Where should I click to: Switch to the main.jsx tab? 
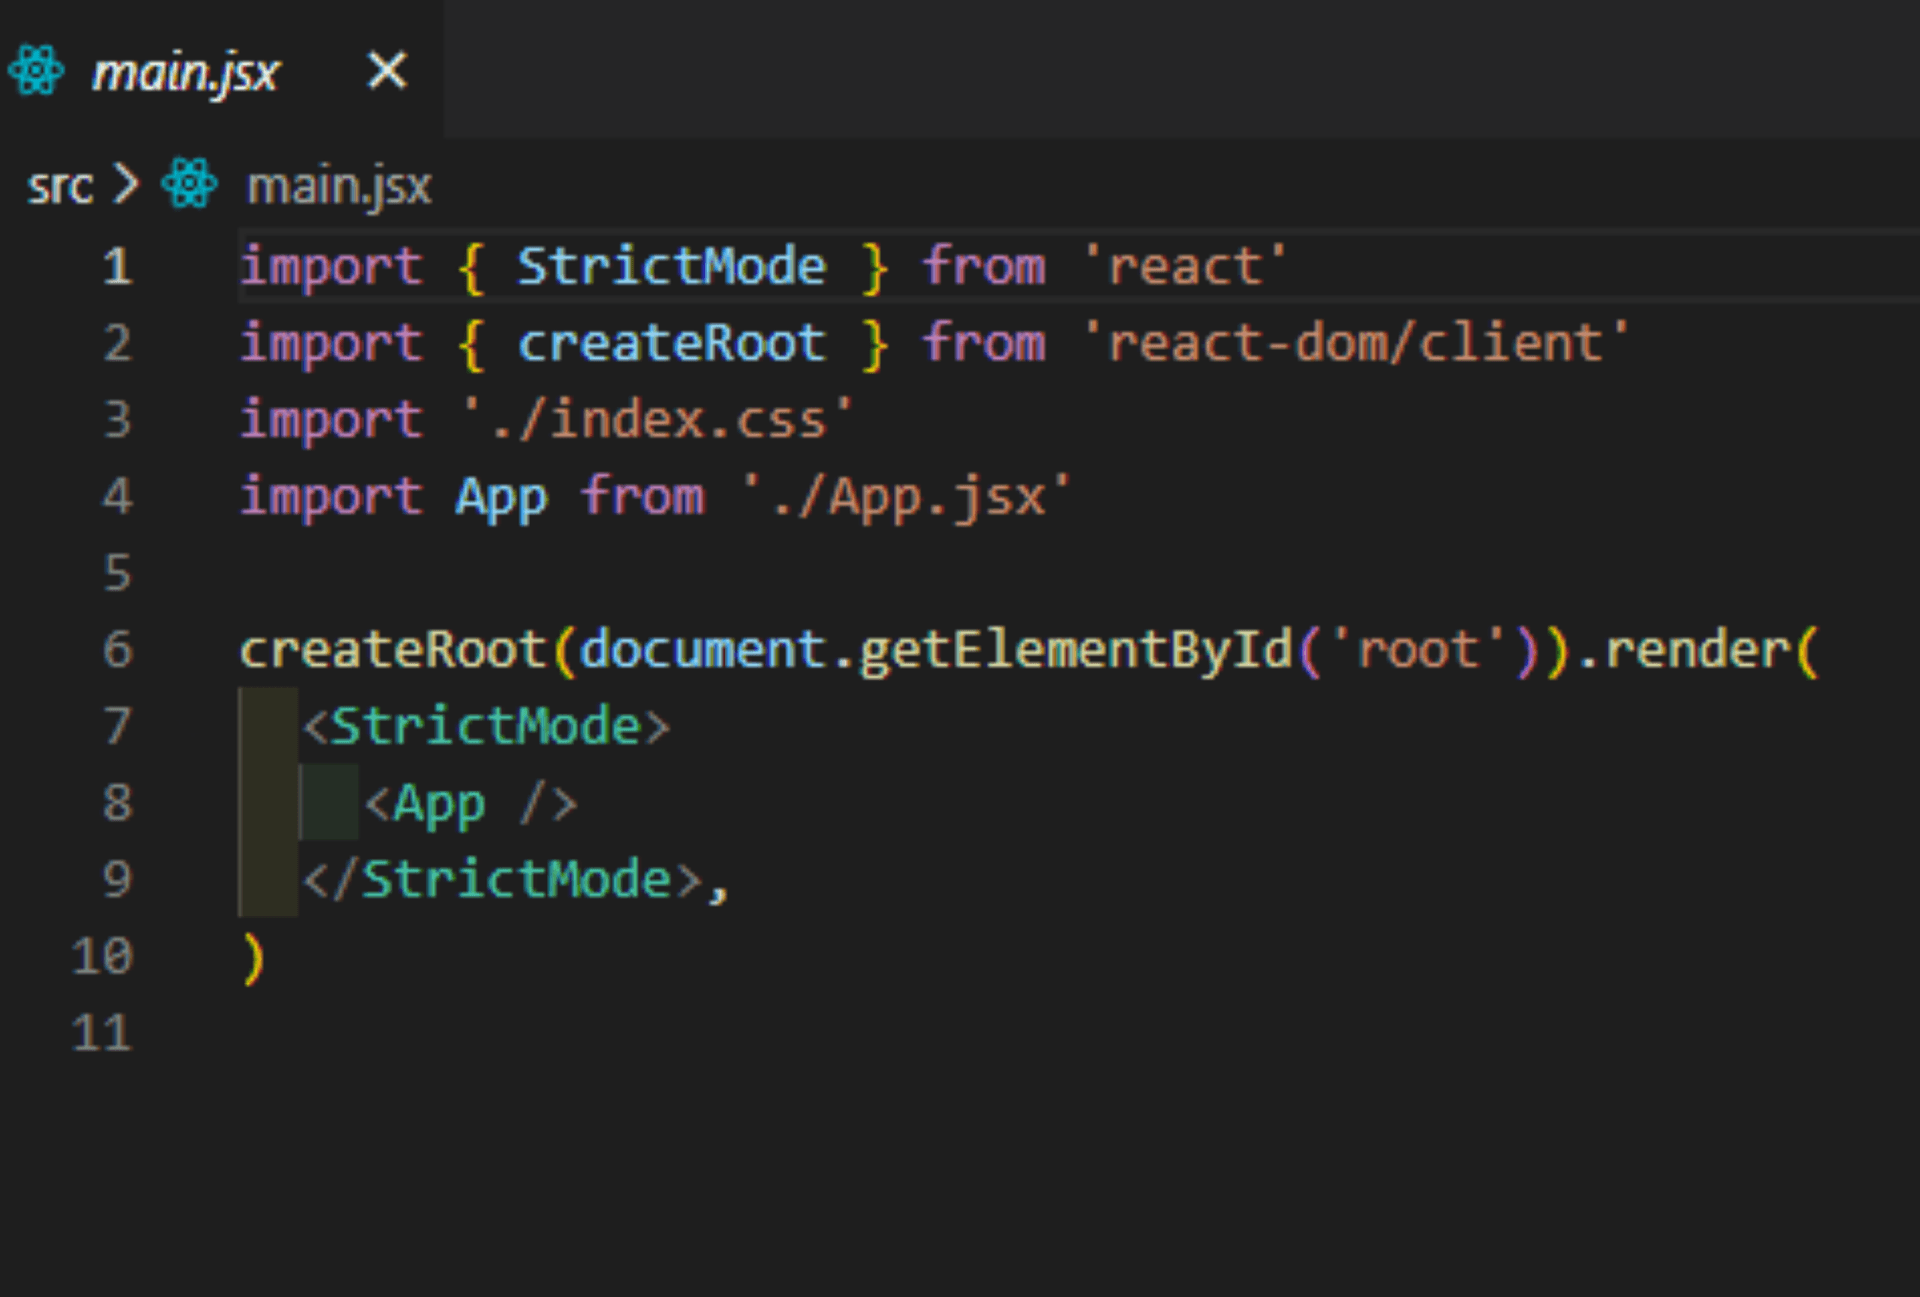click(185, 70)
